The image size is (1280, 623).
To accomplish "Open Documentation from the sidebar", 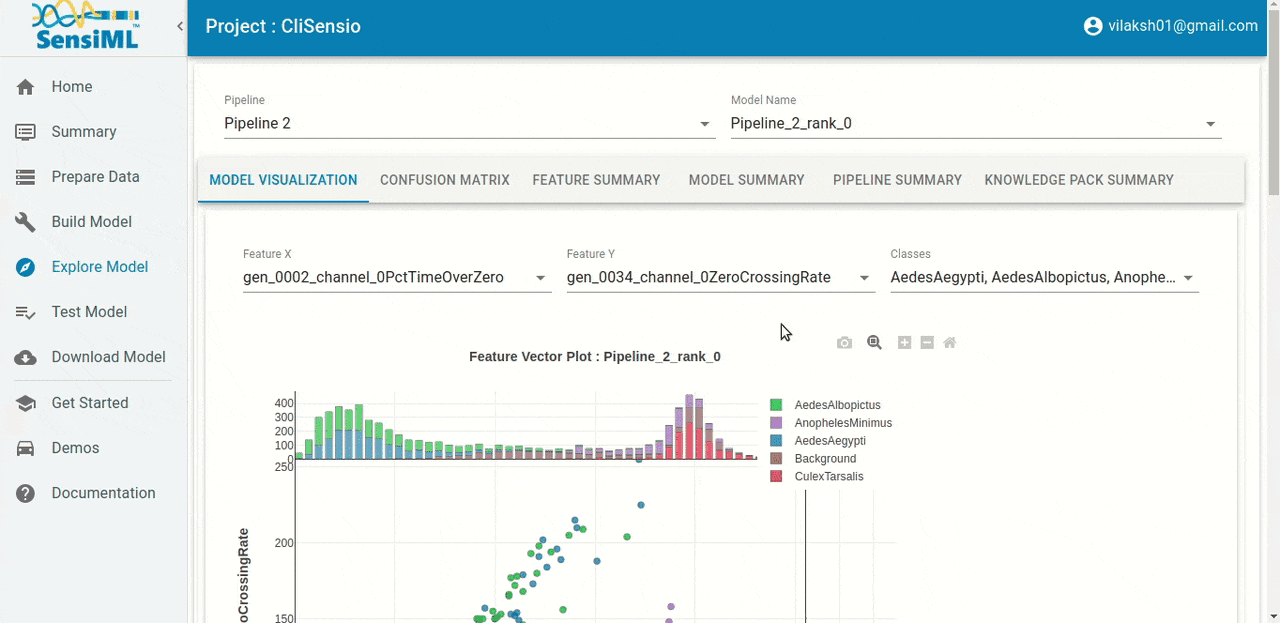I will [x=103, y=493].
